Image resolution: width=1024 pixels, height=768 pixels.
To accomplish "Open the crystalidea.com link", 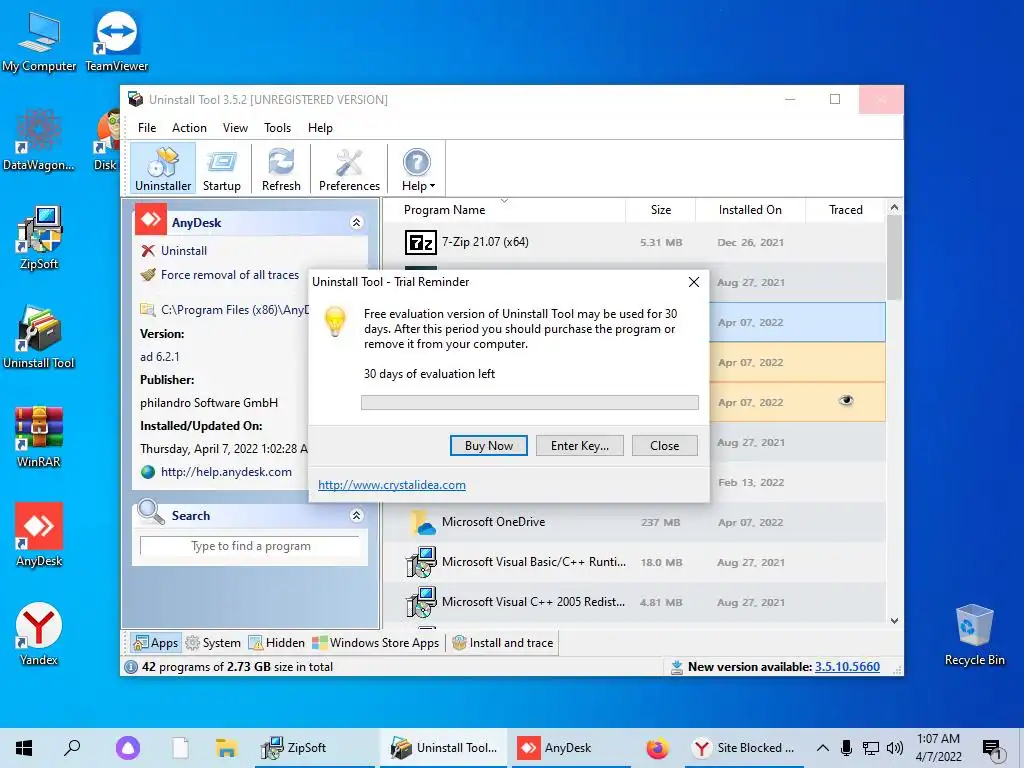I will coord(392,485).
